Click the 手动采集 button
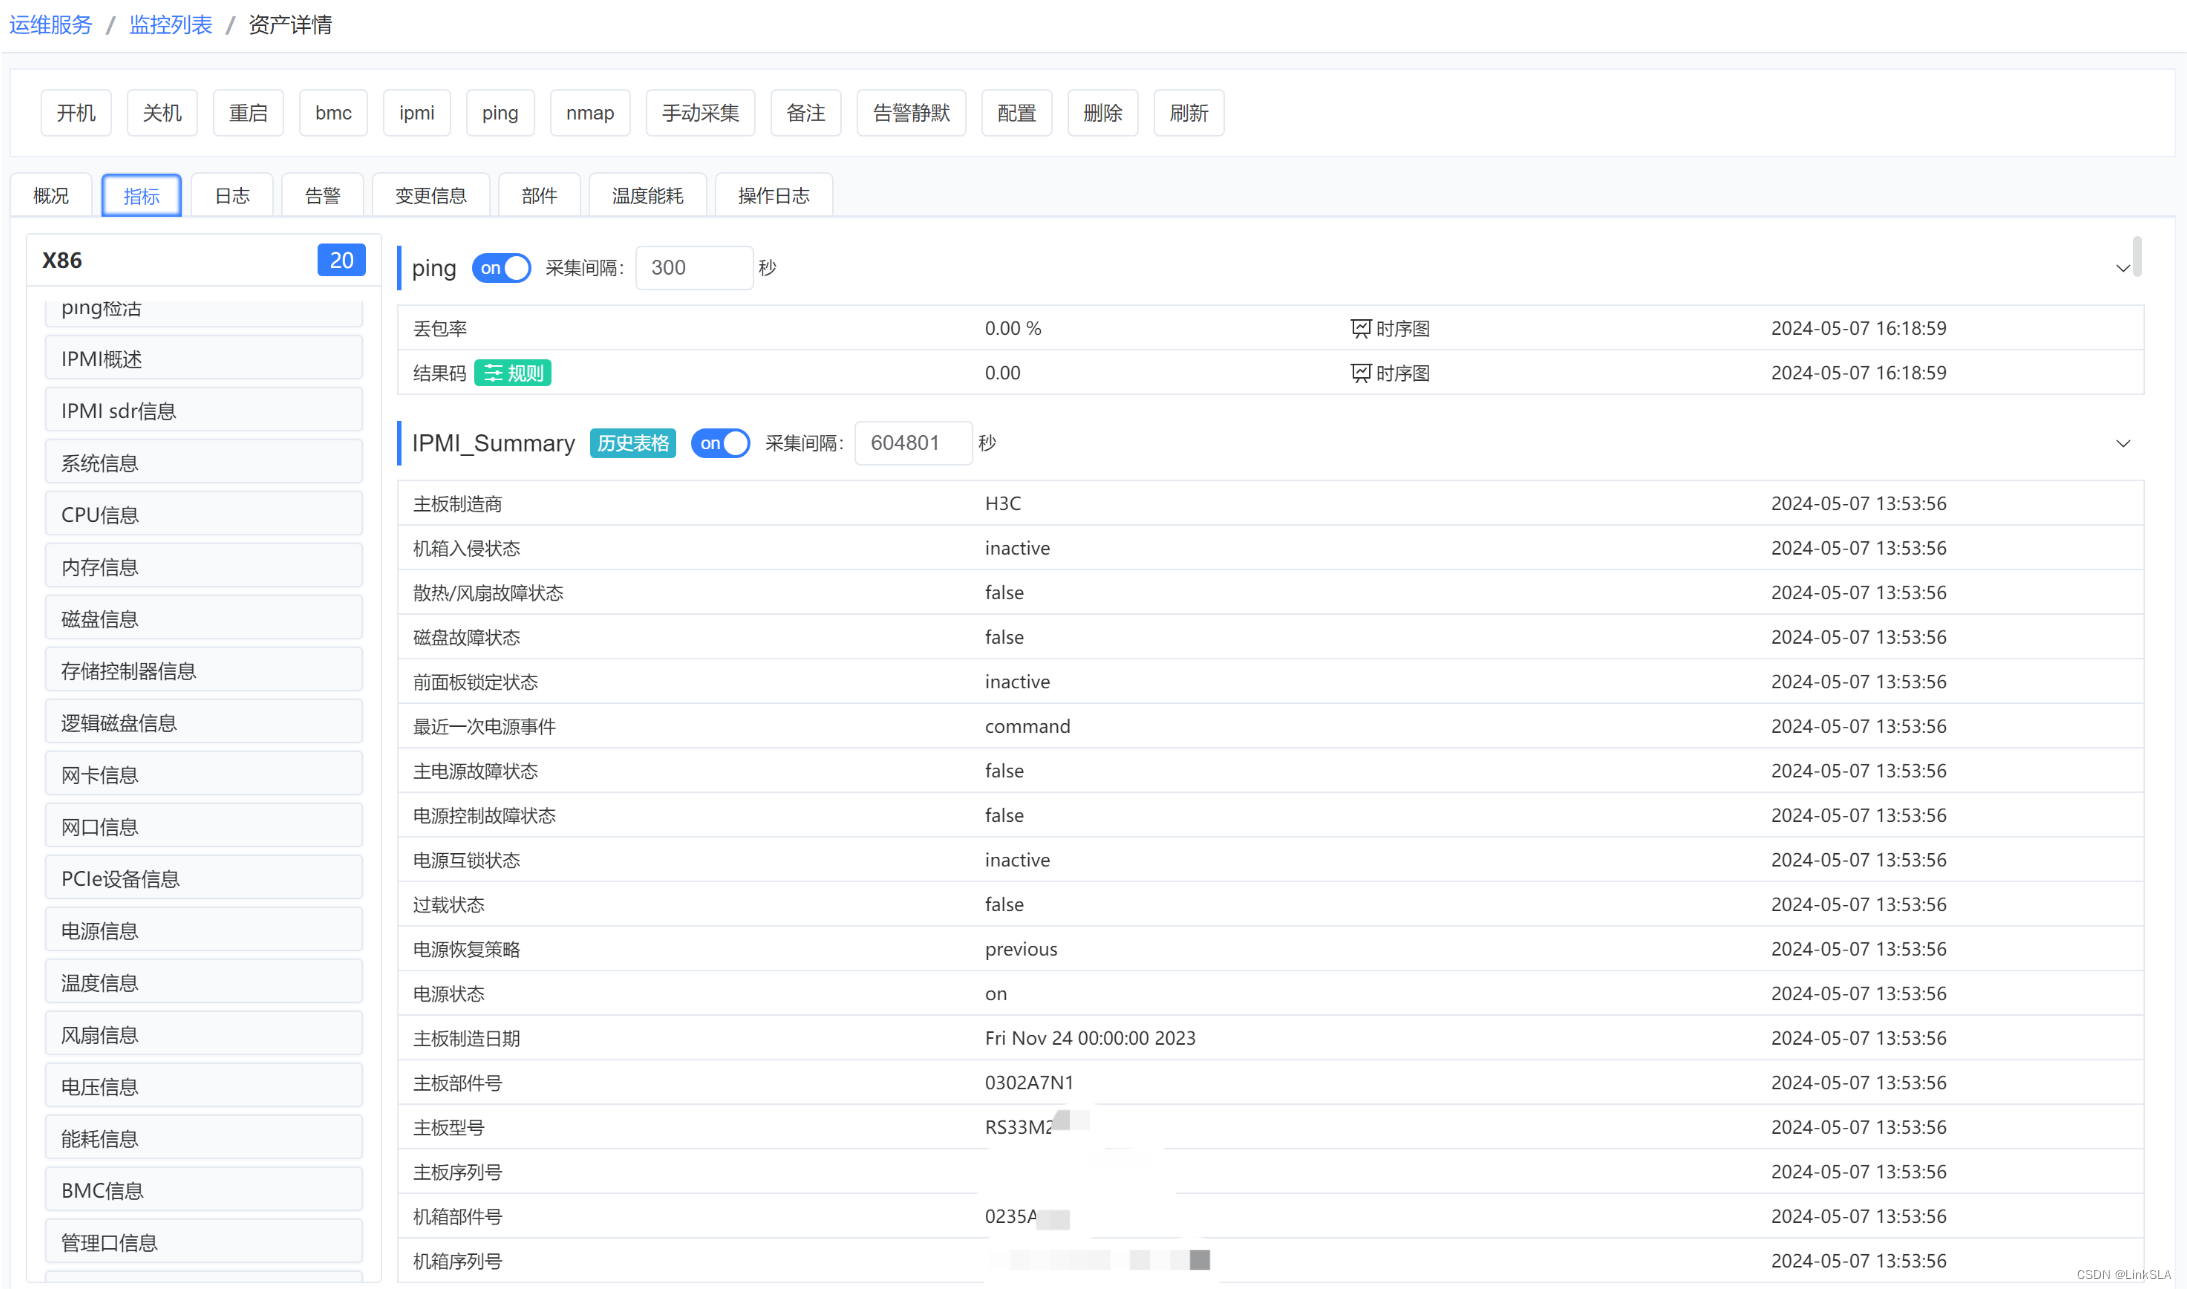This screenshot has height=1289, width=2187. point(700,113)
